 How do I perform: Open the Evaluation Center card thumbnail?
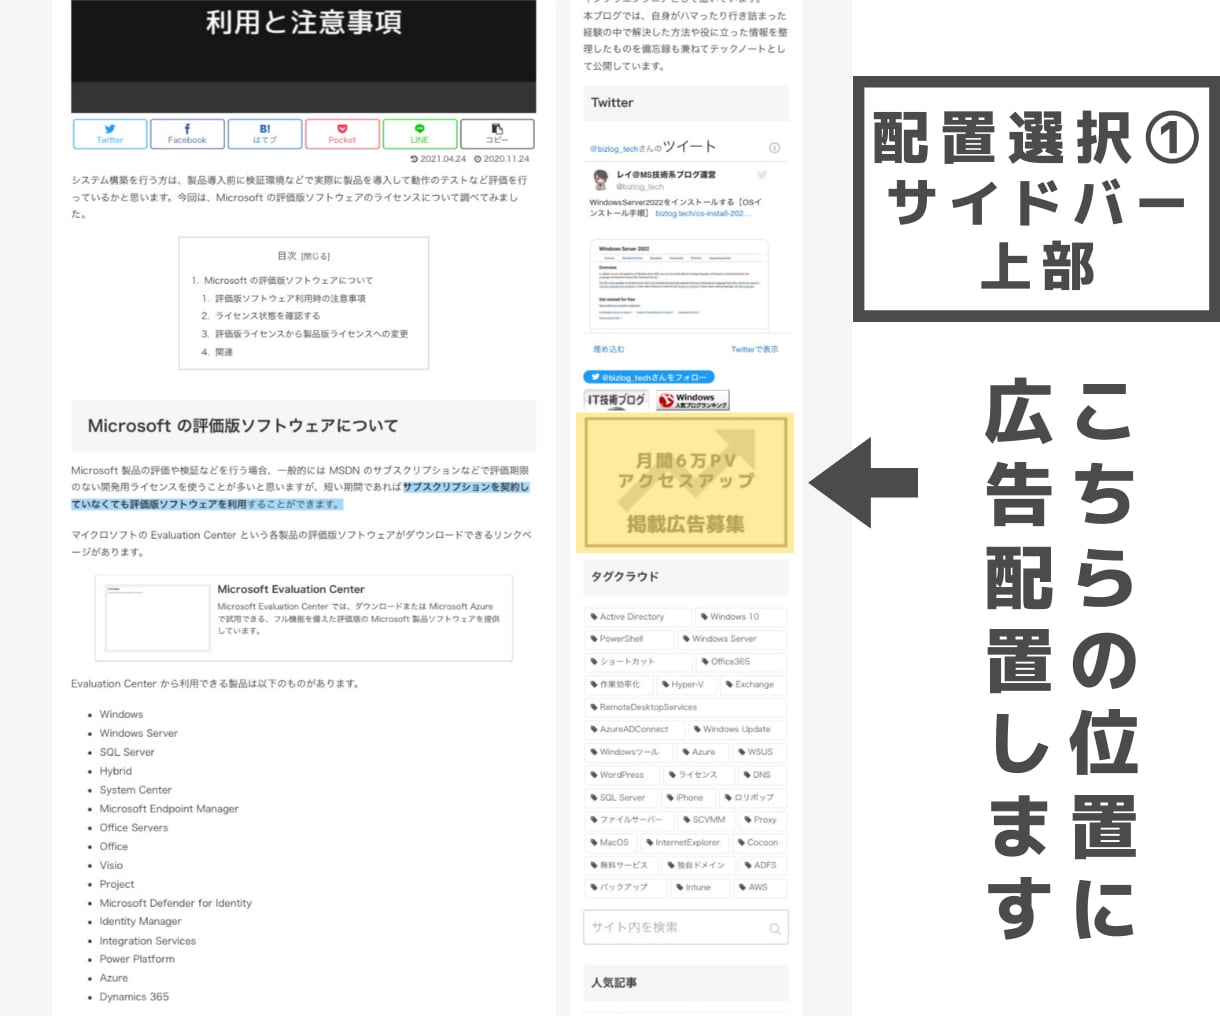click(157, 617)
